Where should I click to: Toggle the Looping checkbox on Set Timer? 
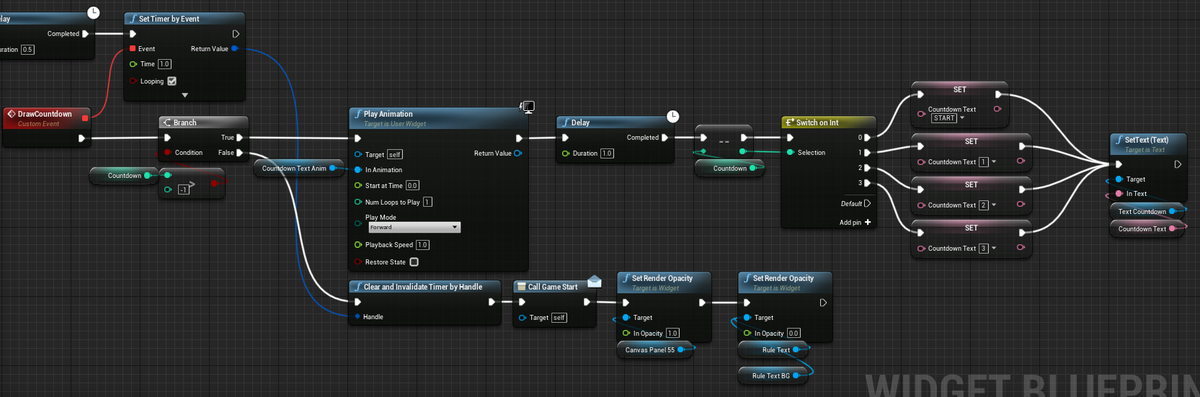point(172,81)
